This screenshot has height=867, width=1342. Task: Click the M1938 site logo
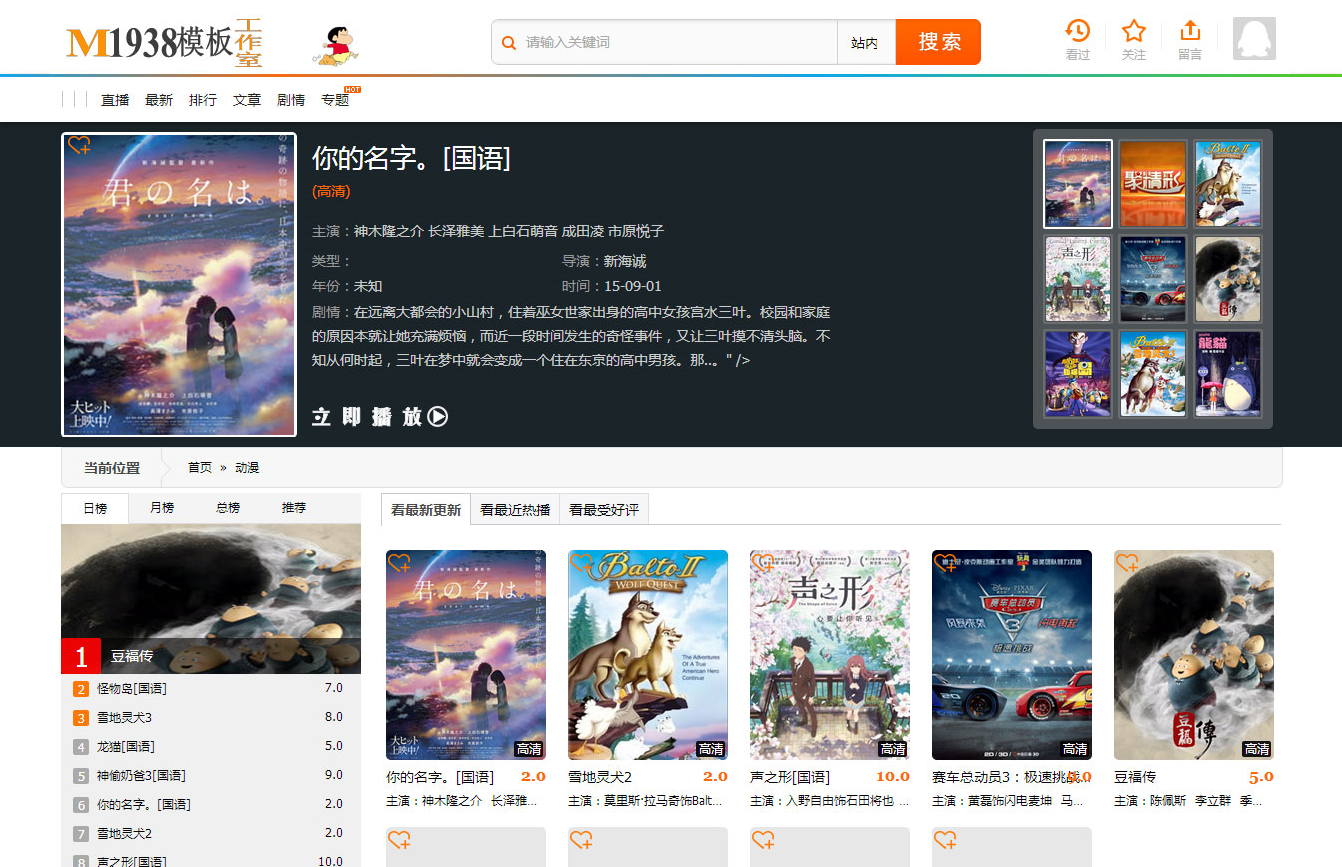pyautogui.click(x=164, y=42)
